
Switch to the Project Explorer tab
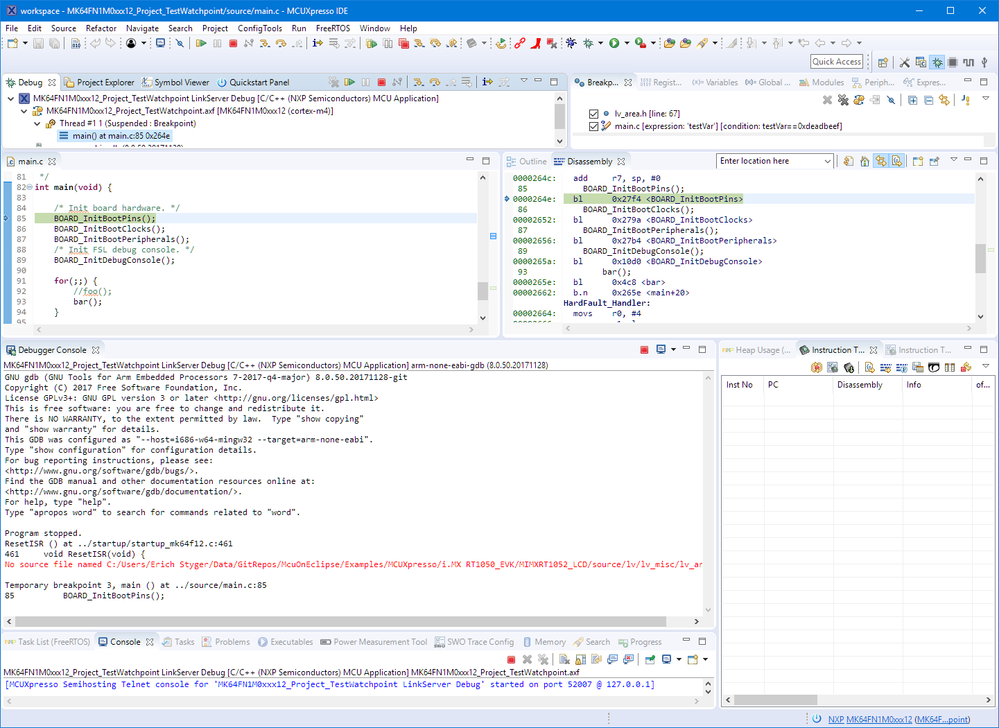99,82
